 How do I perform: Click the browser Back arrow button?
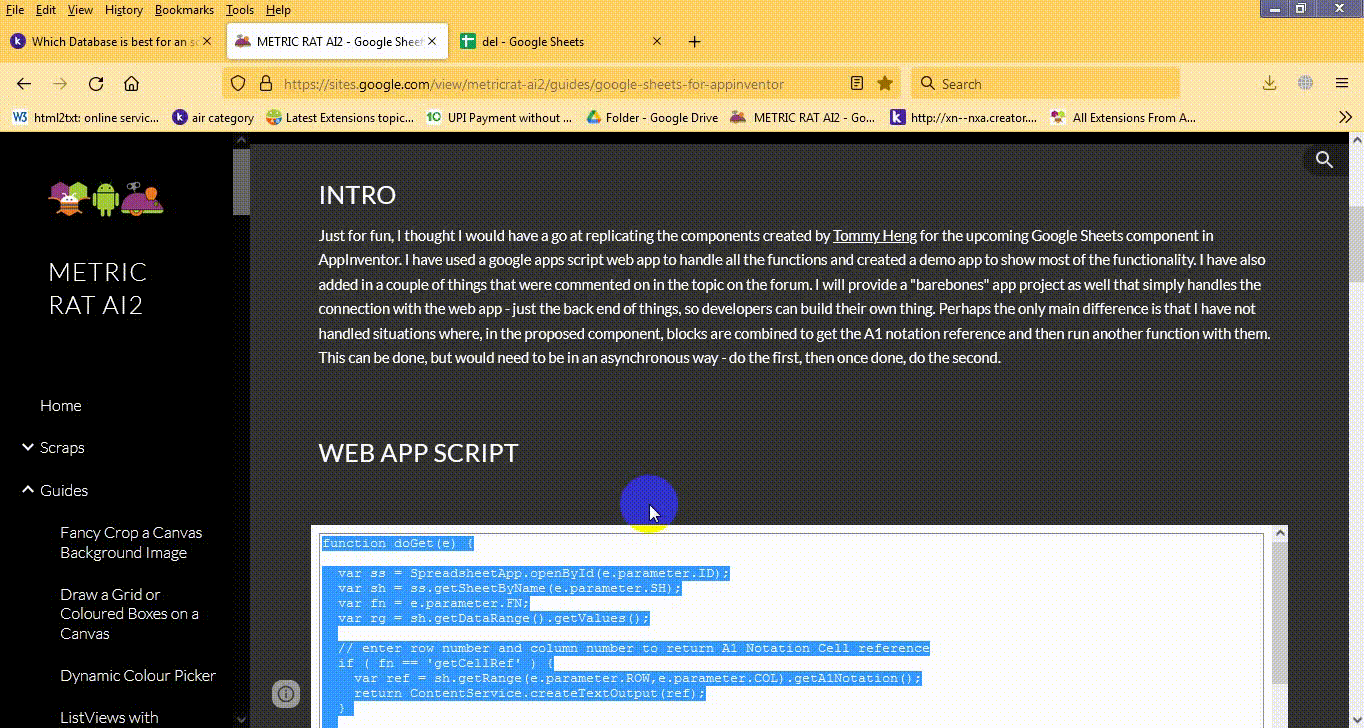pos(24,84)
